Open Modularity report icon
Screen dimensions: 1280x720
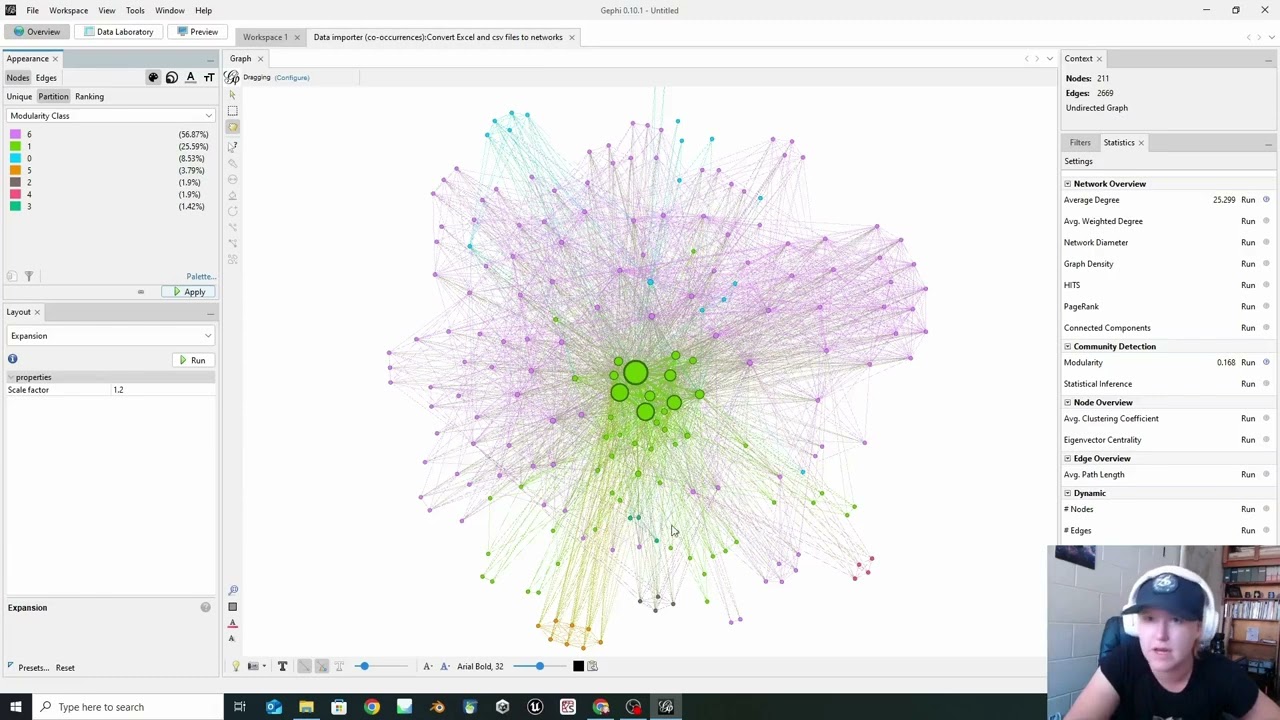1266,362
